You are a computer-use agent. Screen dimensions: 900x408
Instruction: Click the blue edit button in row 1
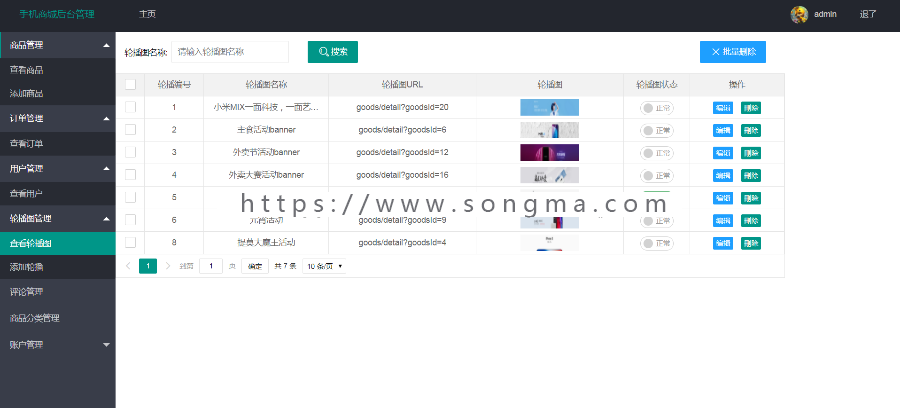[x=723, y=108]
